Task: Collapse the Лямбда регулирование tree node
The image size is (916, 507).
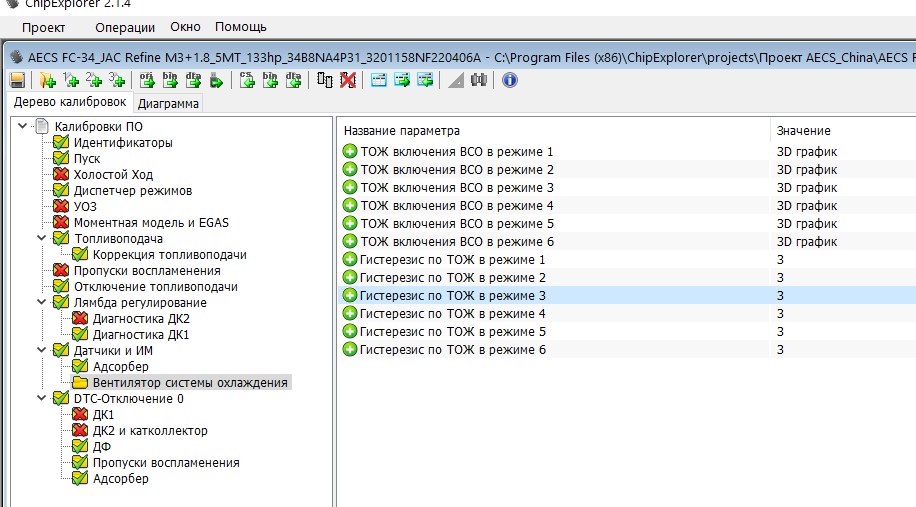Action: [x=40, y=303]
